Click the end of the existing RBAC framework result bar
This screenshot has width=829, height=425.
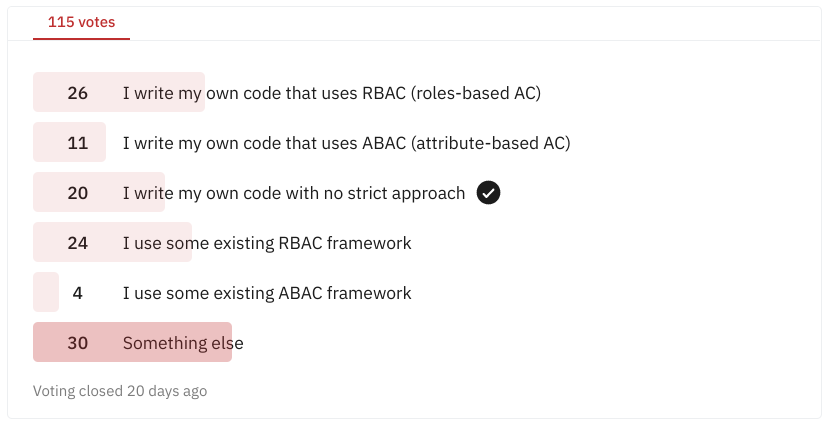[x=188, y=243]
